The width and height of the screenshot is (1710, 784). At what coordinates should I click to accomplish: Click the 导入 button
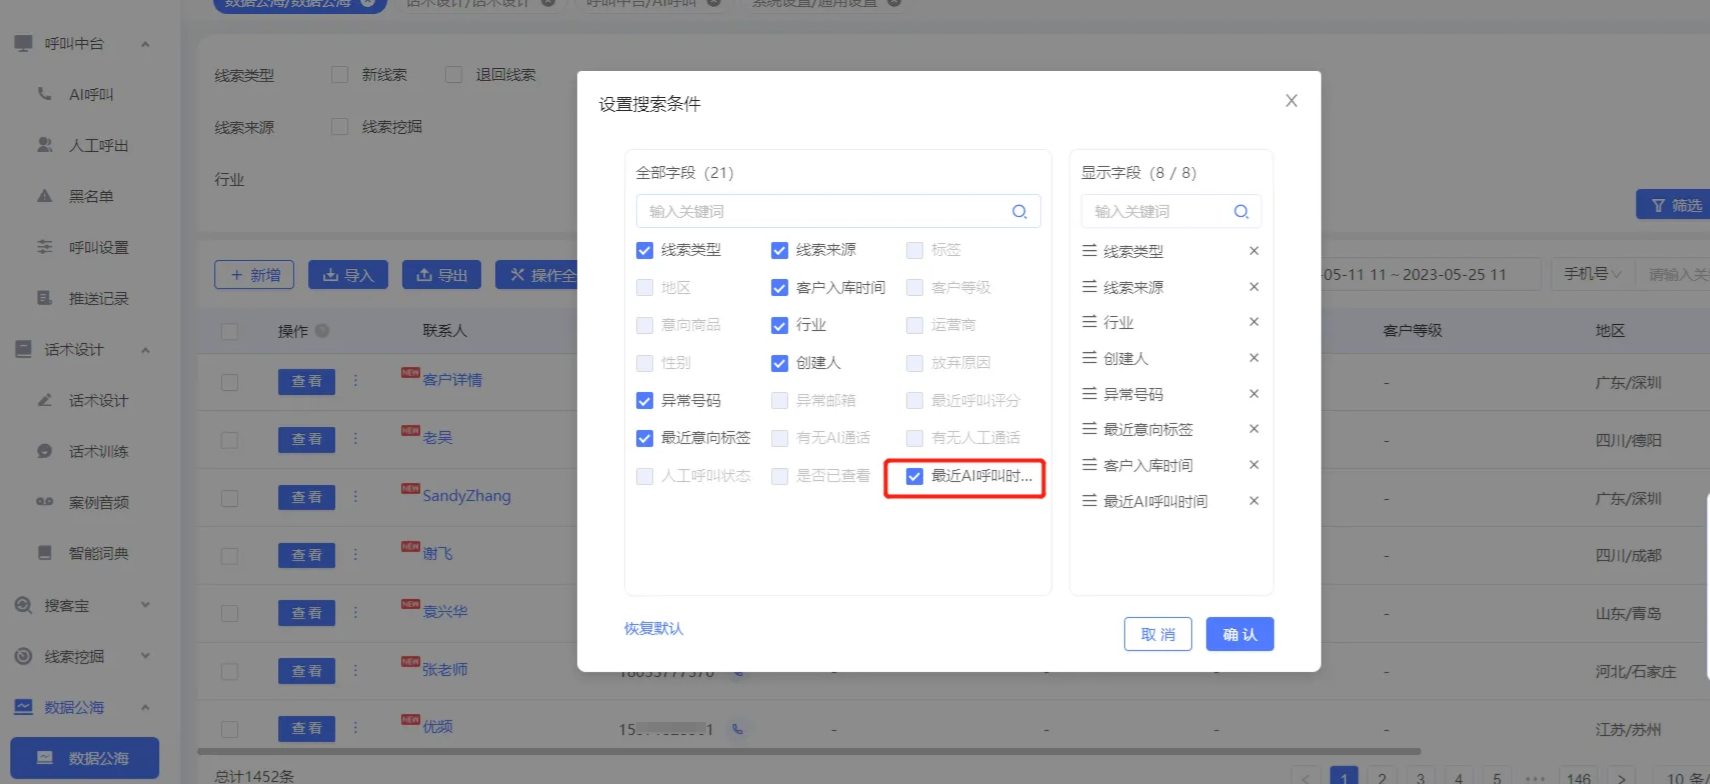348,275
